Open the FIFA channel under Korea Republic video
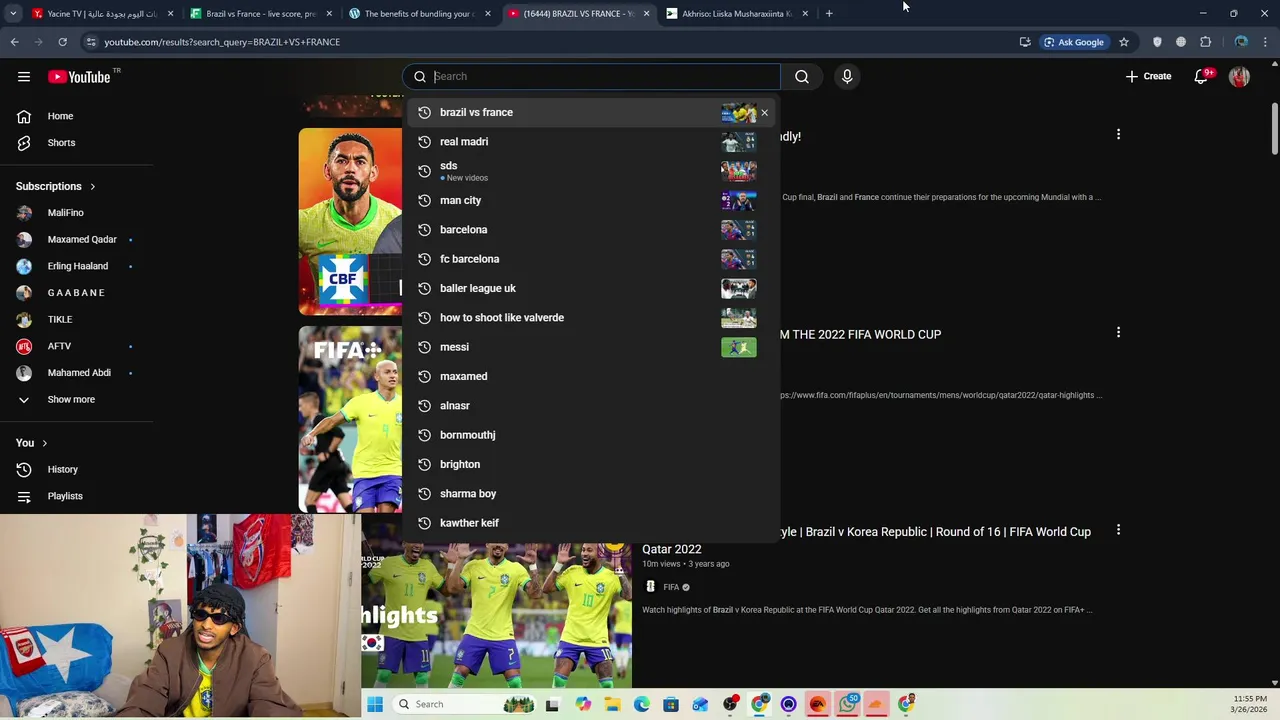 [x=671, y=587]
